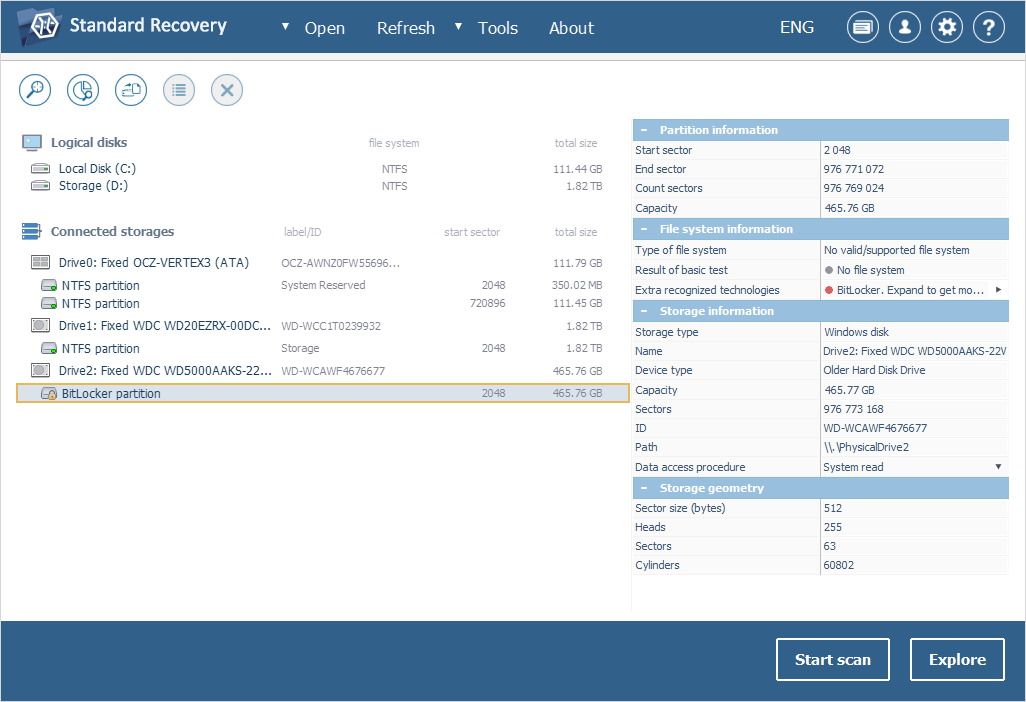Viewport: 1026px width, 702px height.
Task: Open the About menu item
Action: (571, 28)
